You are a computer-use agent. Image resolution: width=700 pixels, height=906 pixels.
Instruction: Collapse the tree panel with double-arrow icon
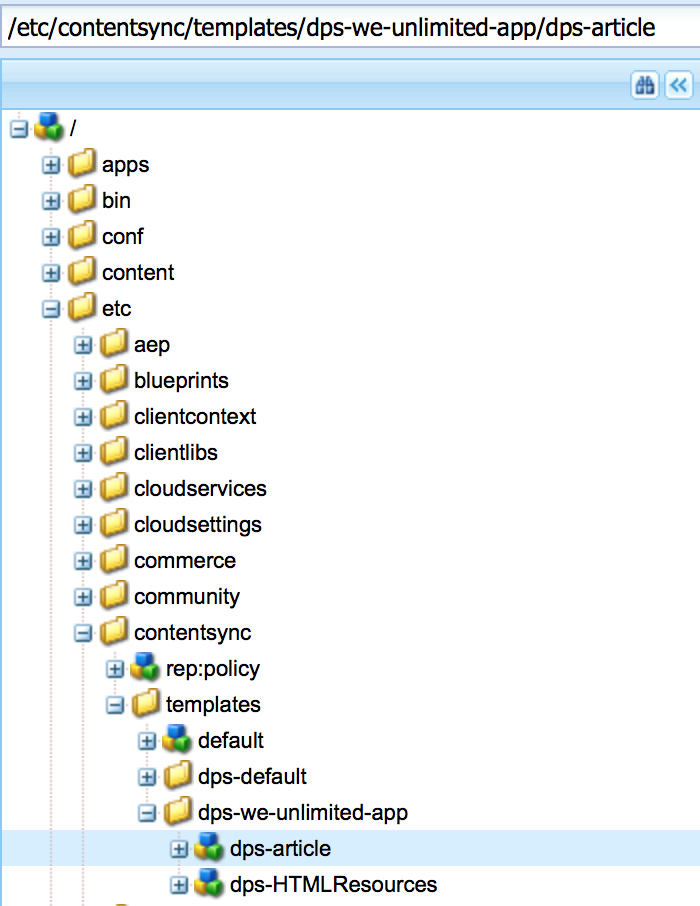679,86
